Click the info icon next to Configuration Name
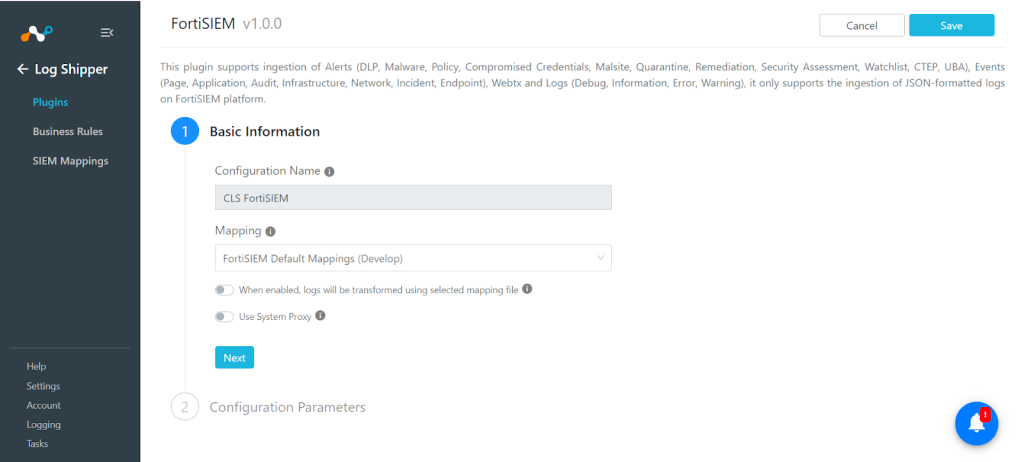The width and height of the screenshot is (1024, 462). 329,172
